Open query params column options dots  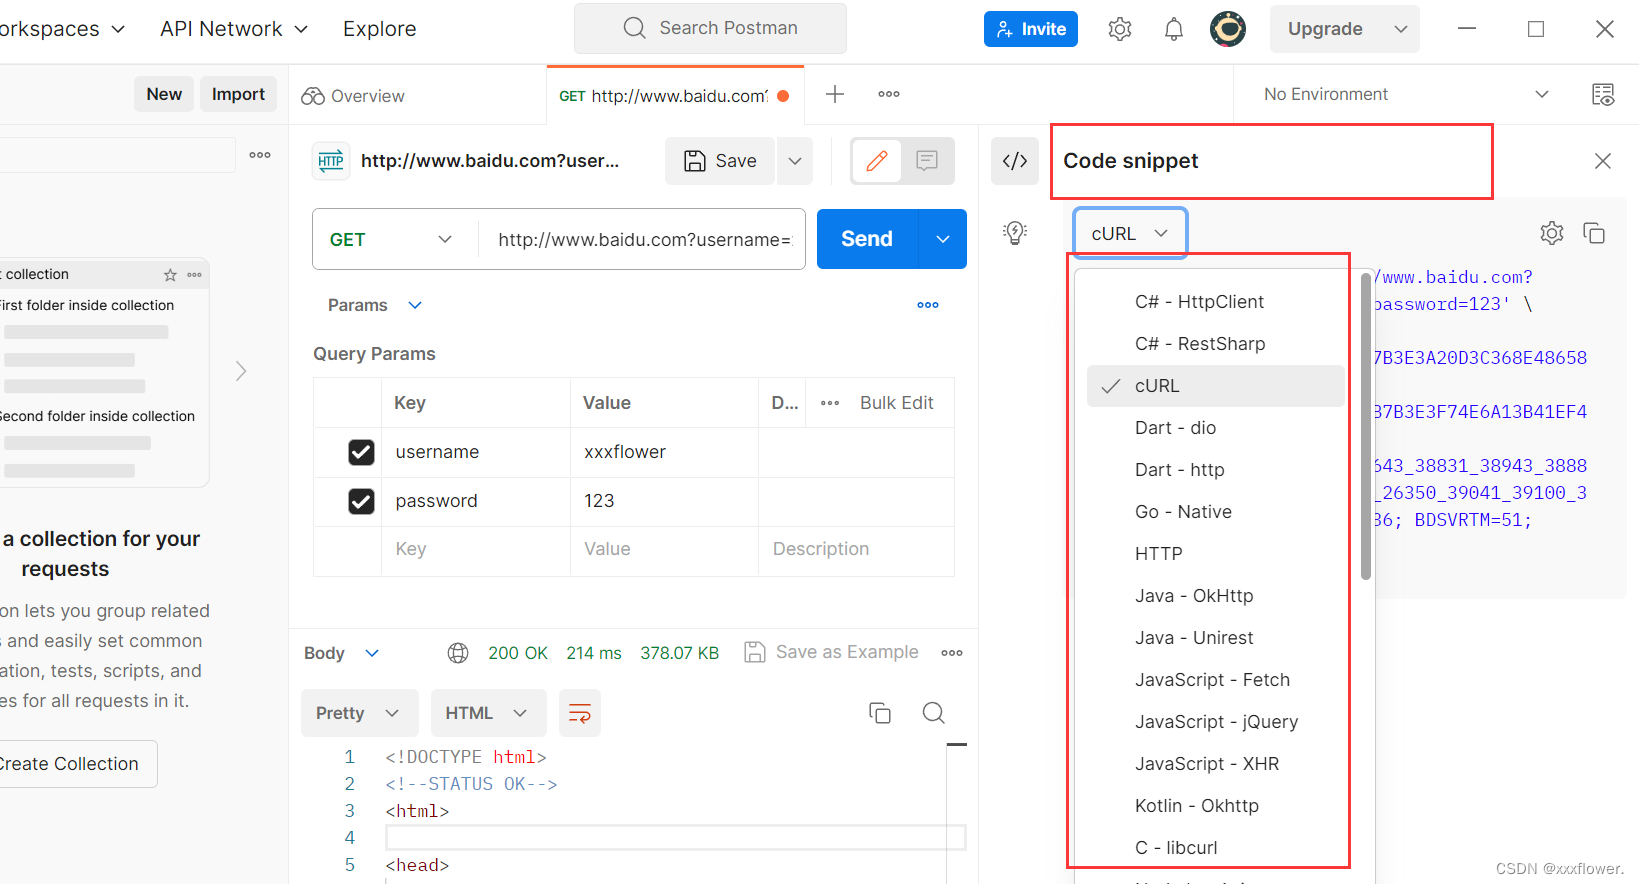[830, 403]
